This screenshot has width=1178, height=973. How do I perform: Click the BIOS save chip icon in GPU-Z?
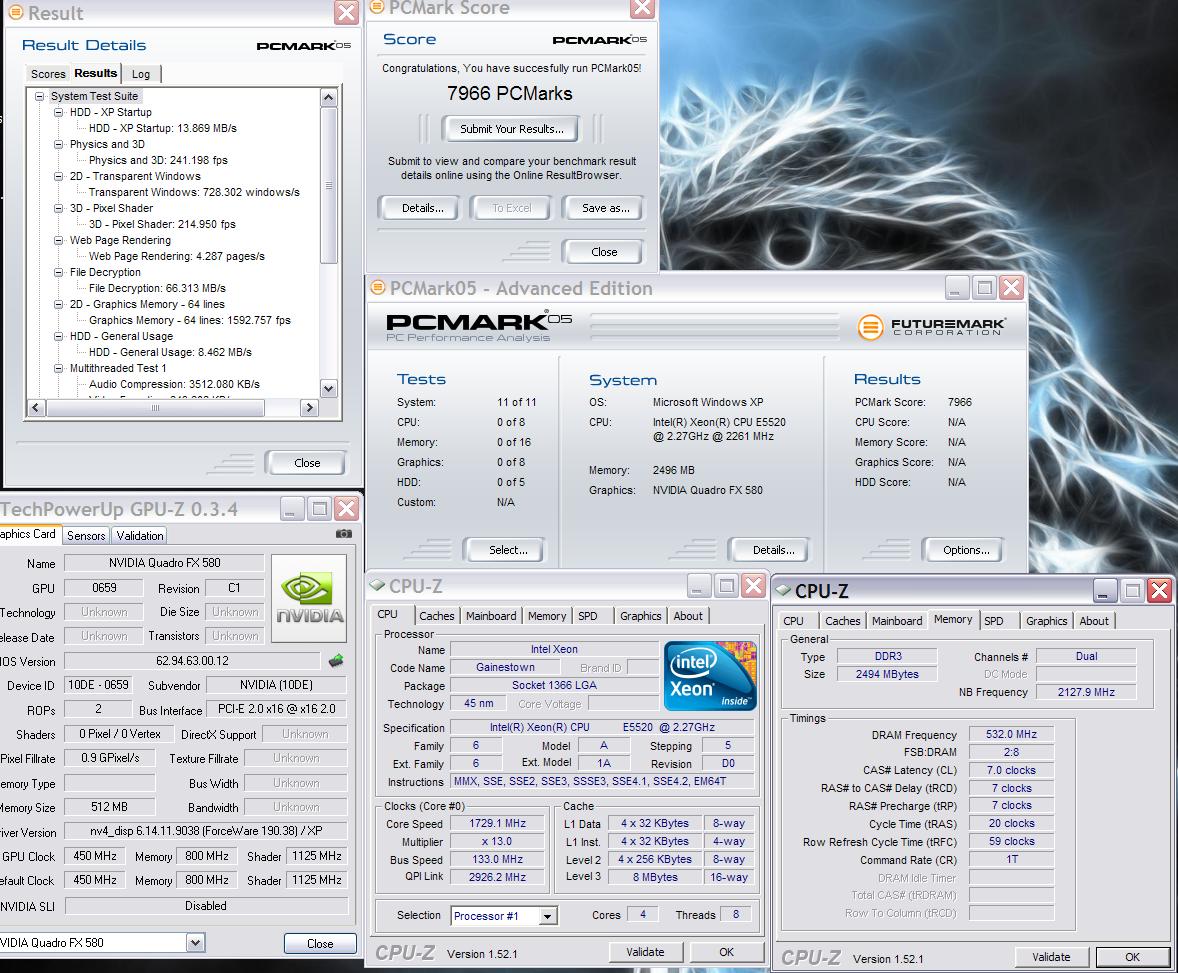coord(336,660)
